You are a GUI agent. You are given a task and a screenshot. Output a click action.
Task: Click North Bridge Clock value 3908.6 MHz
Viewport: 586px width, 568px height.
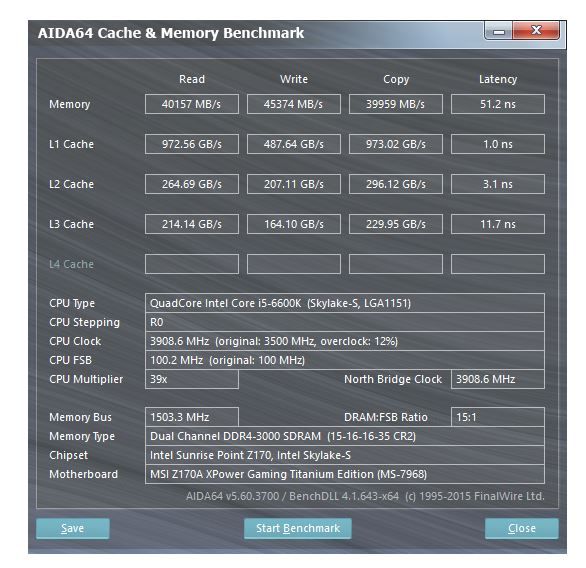[x=498, y=379]
